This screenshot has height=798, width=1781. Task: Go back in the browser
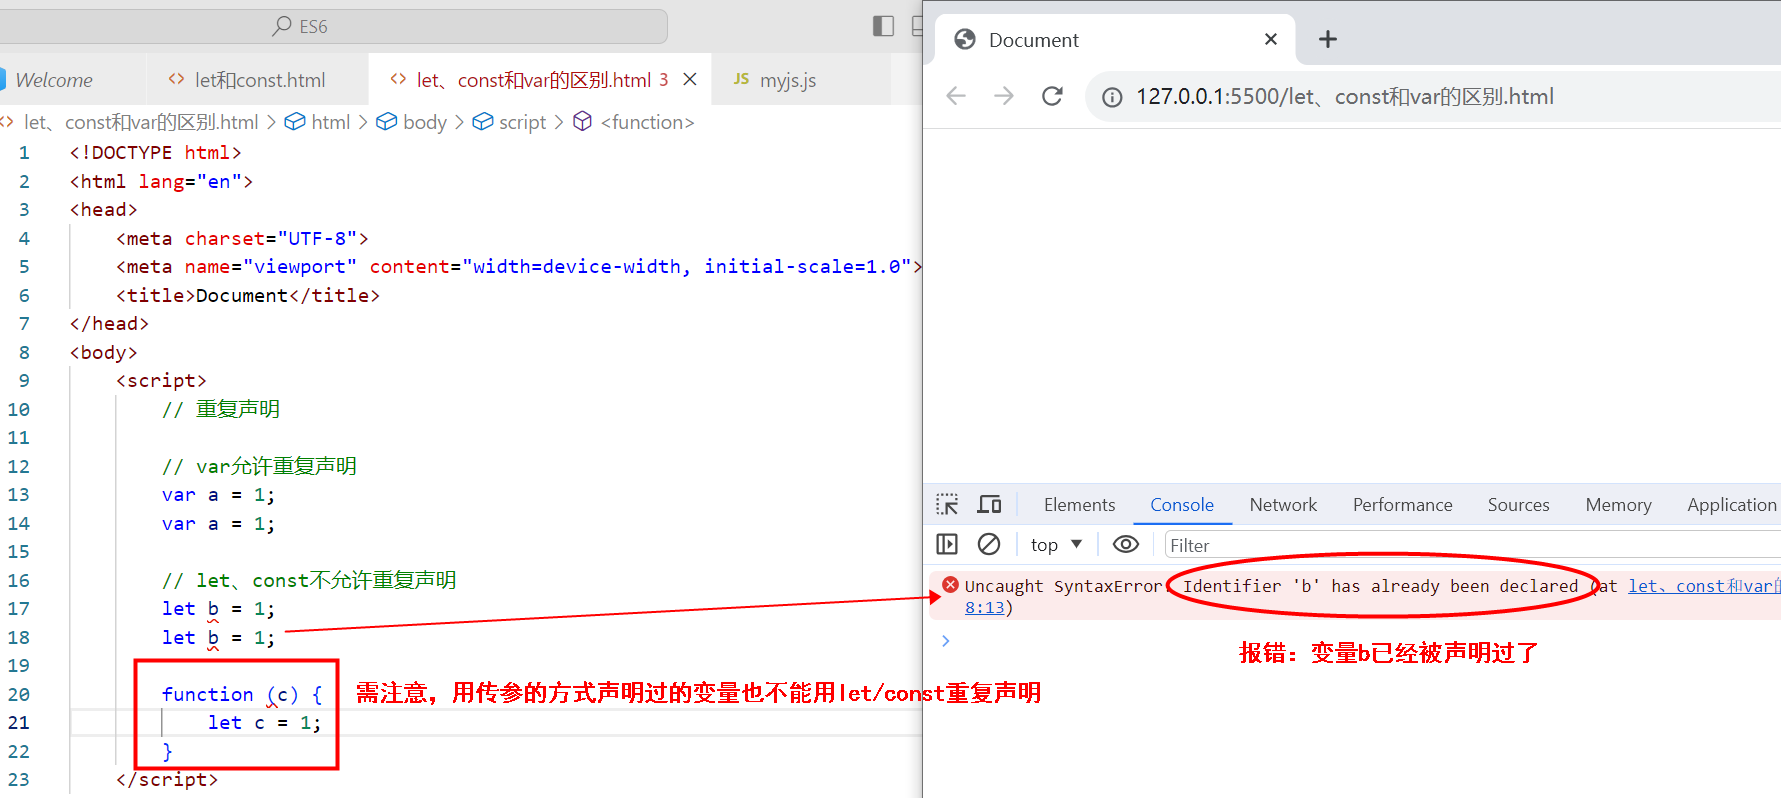[x=956, y=96]
